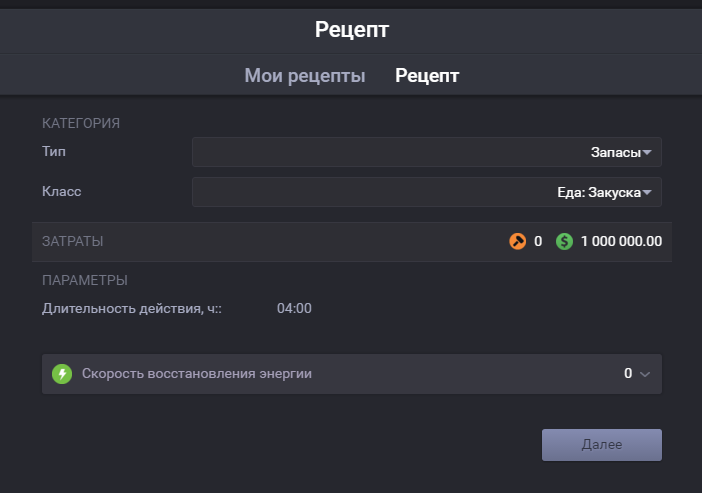The image size is (702, 493).
Task: Click the Тип field label
Action: 54,151
